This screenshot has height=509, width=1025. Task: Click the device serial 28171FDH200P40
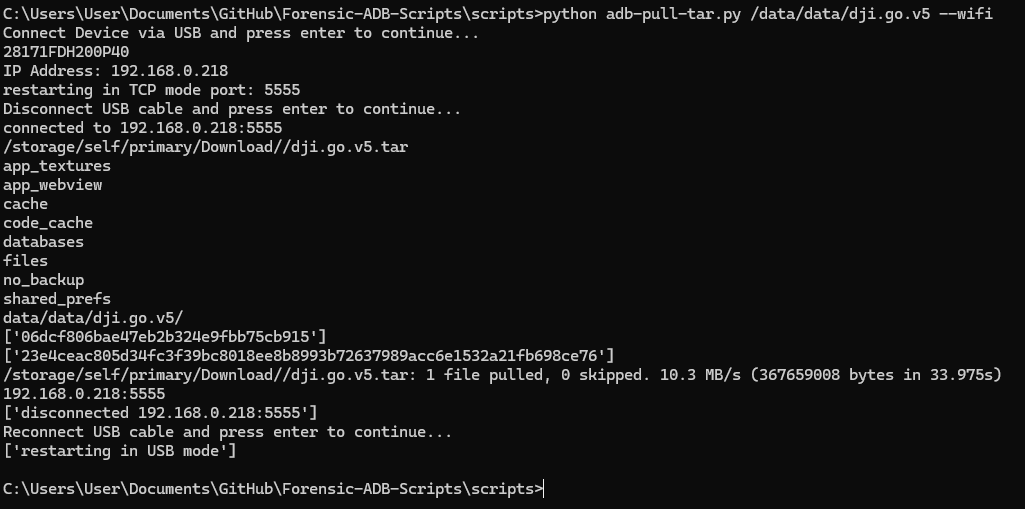coord(66,52)
